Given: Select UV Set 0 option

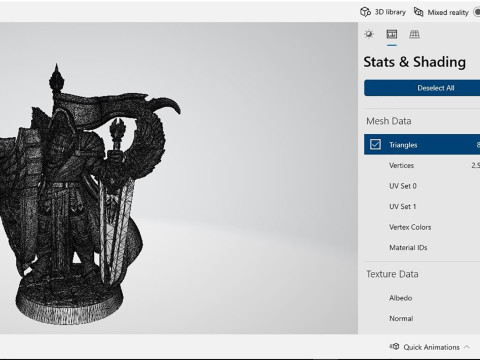Looking at the screenshot, I should [x=422, y=186].
